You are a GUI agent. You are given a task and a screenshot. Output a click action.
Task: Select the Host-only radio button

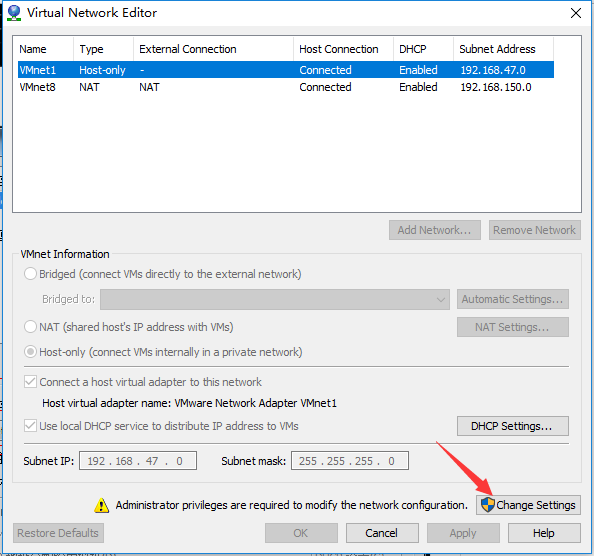tap(30, 352)
